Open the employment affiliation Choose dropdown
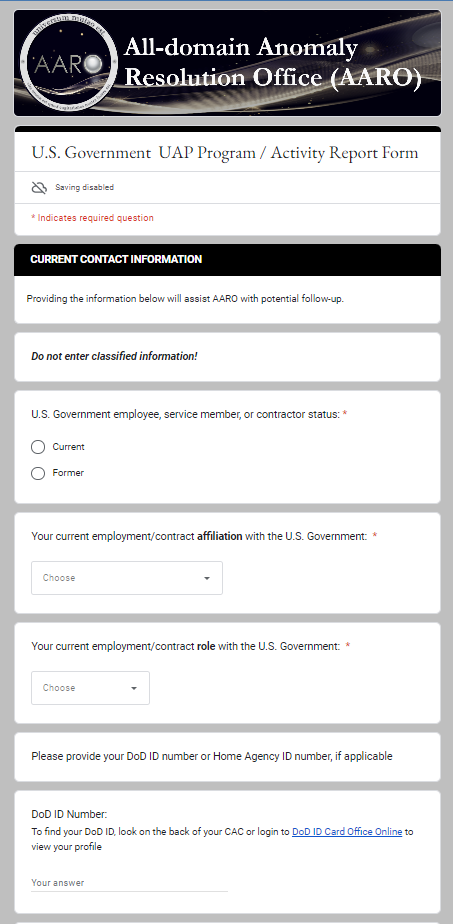 (127, 578)
